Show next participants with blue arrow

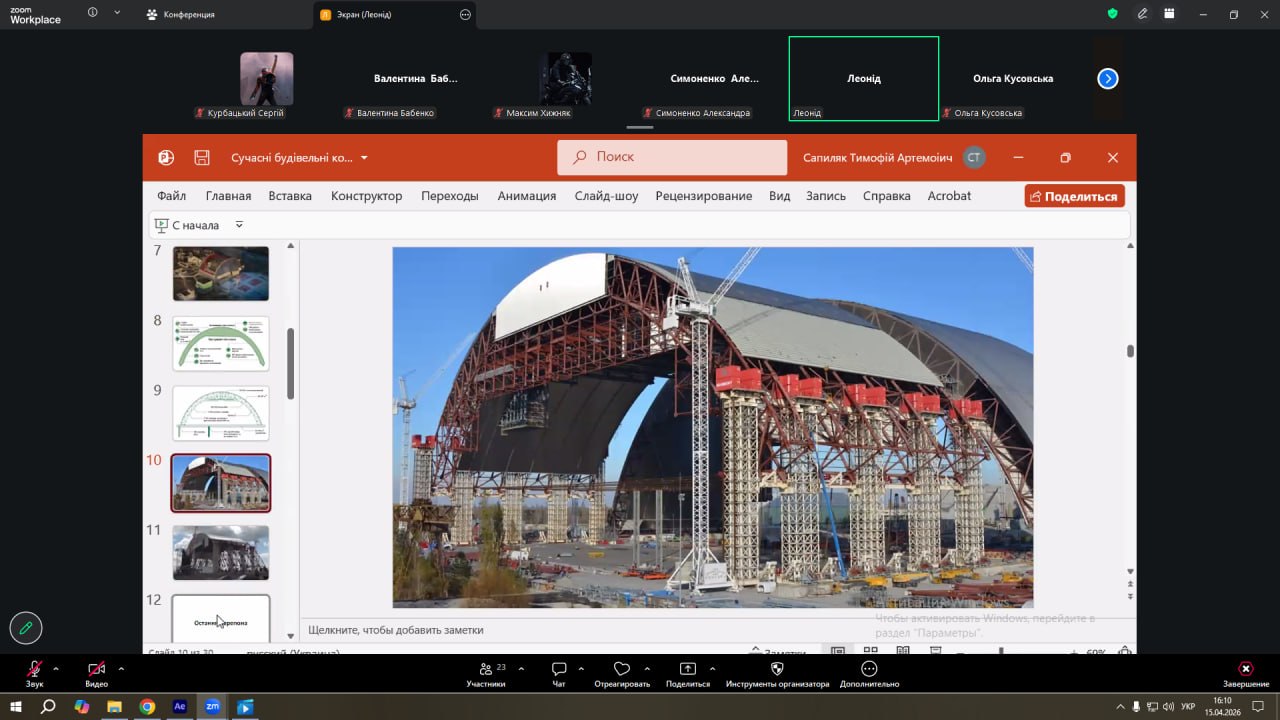click(1107, 79)
